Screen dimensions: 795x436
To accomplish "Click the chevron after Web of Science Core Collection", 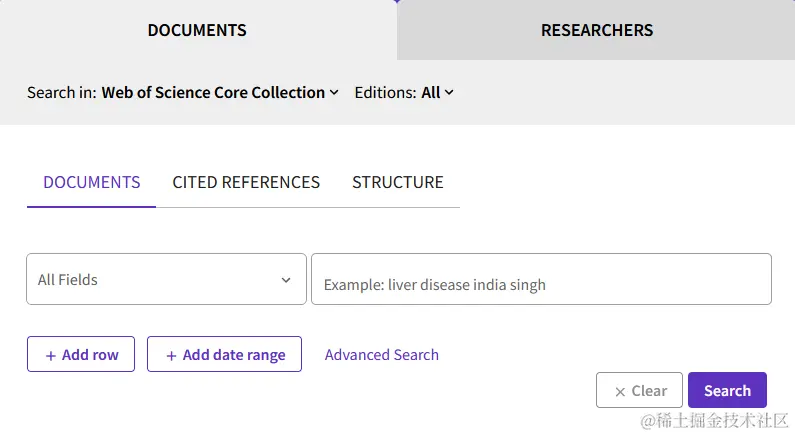I will tap(333, 92).
